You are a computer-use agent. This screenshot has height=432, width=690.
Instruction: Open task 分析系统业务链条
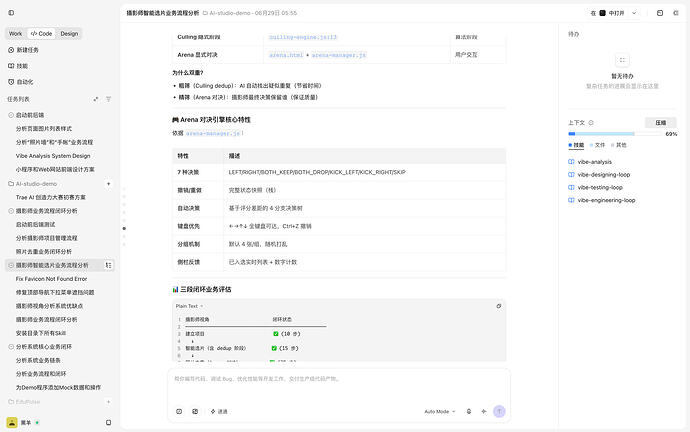(38, 360)
